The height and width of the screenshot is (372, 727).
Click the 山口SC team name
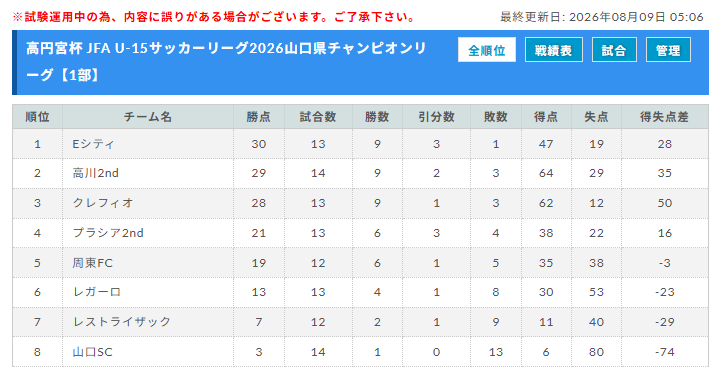point(92,352)
